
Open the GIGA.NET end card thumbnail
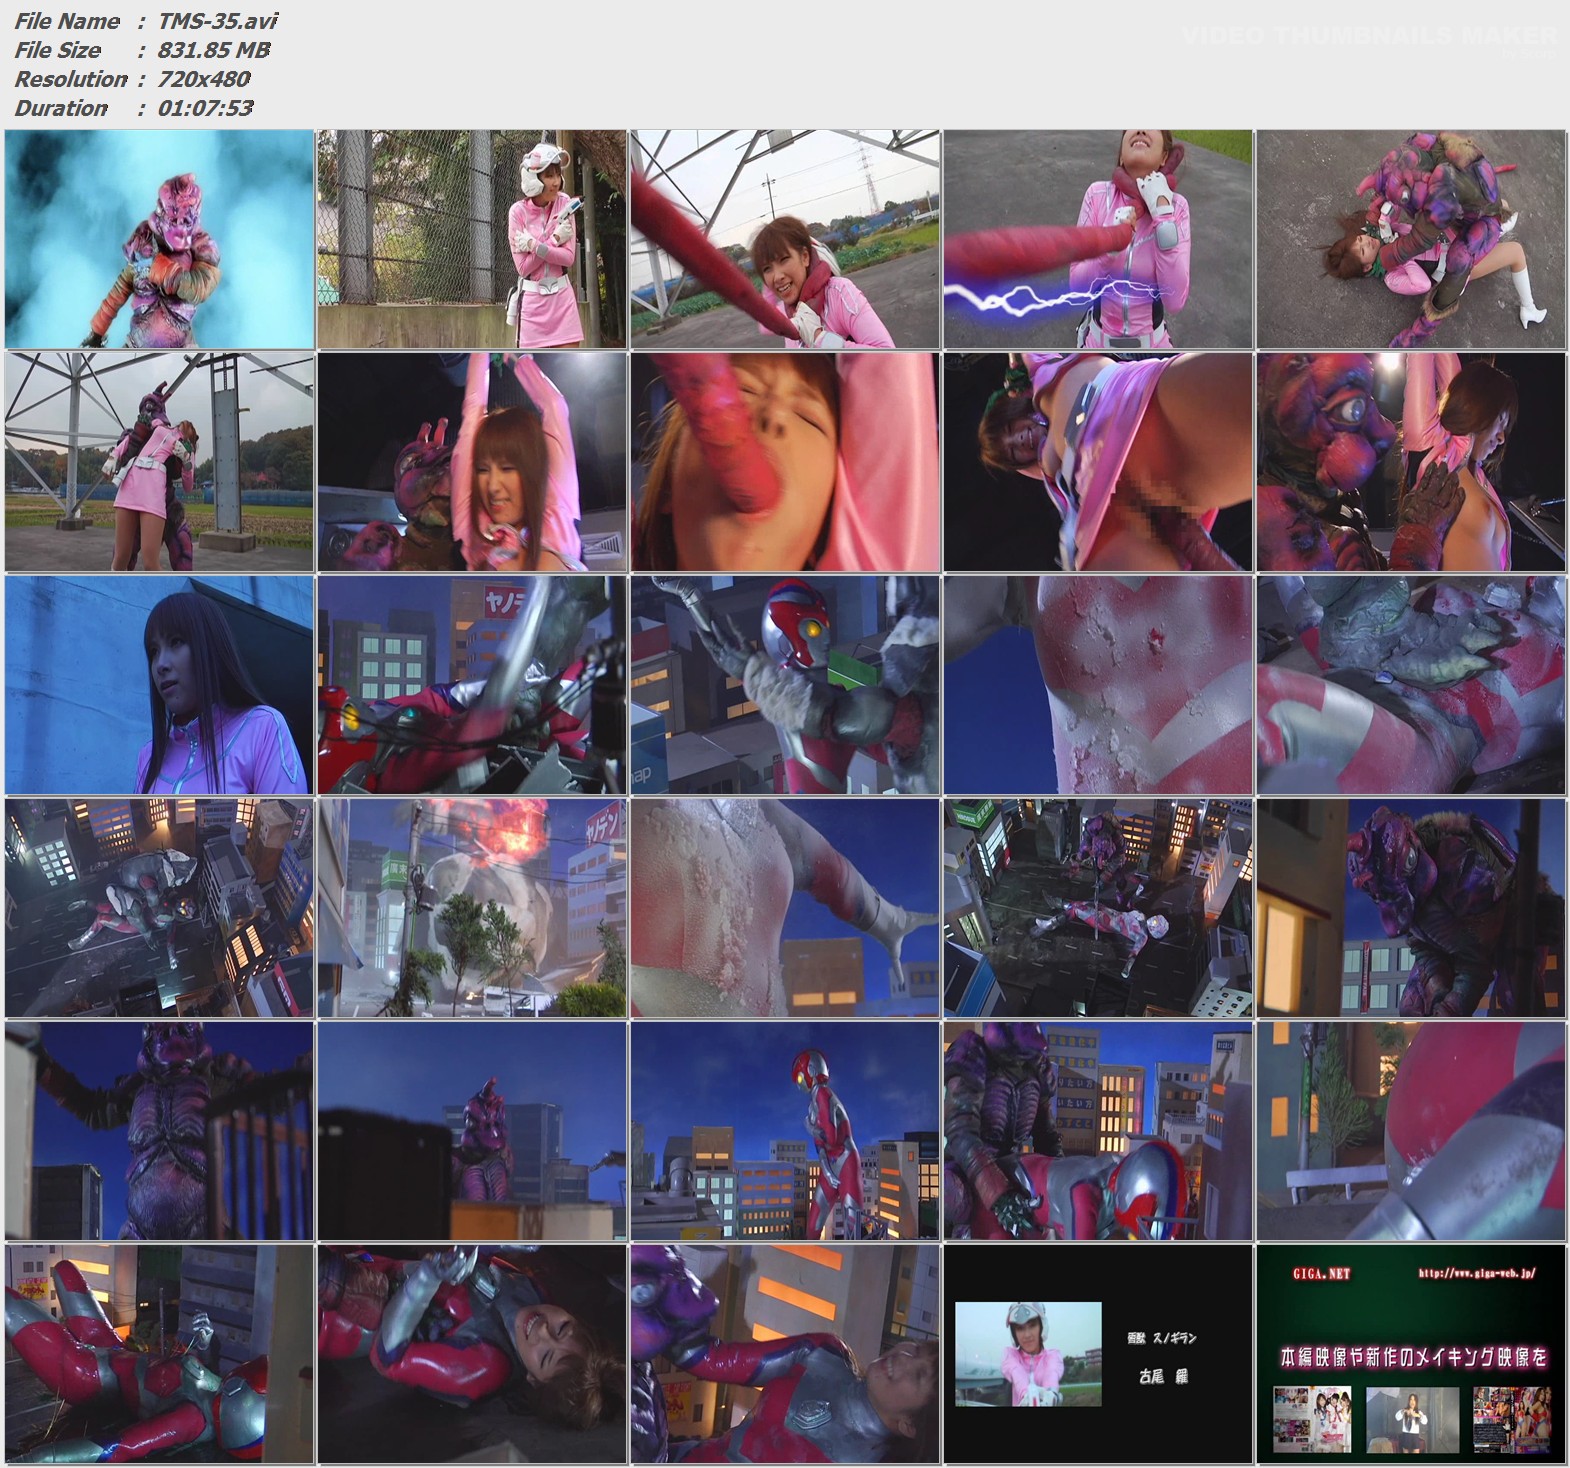(x=1411, y=1354)
